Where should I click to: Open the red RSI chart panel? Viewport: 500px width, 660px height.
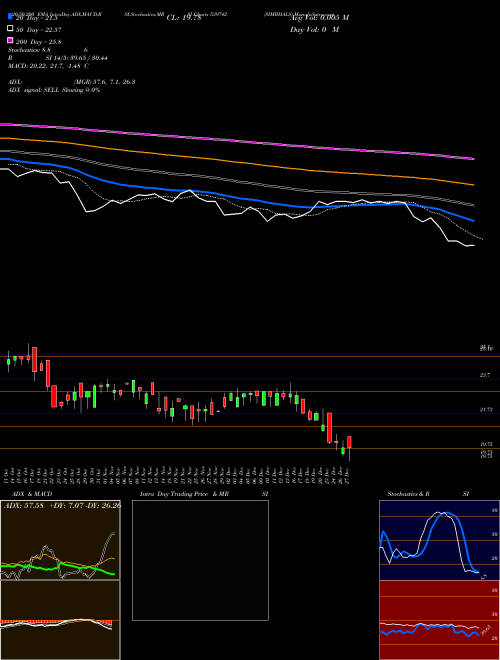pyautogui.click(x=439, y=620)
